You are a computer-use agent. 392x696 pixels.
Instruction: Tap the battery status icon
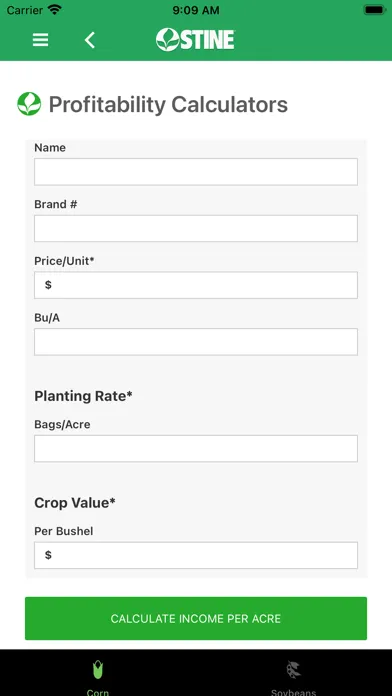tap(374, 10)
